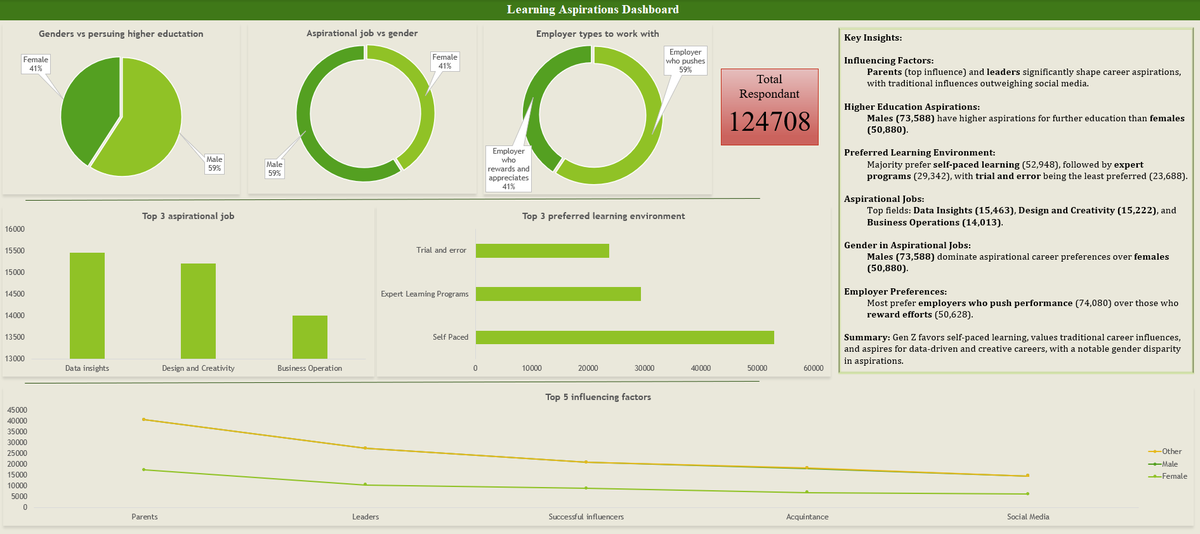Click the 45000 axis value
Screen dimensions: 1200x534
point(15,410)
